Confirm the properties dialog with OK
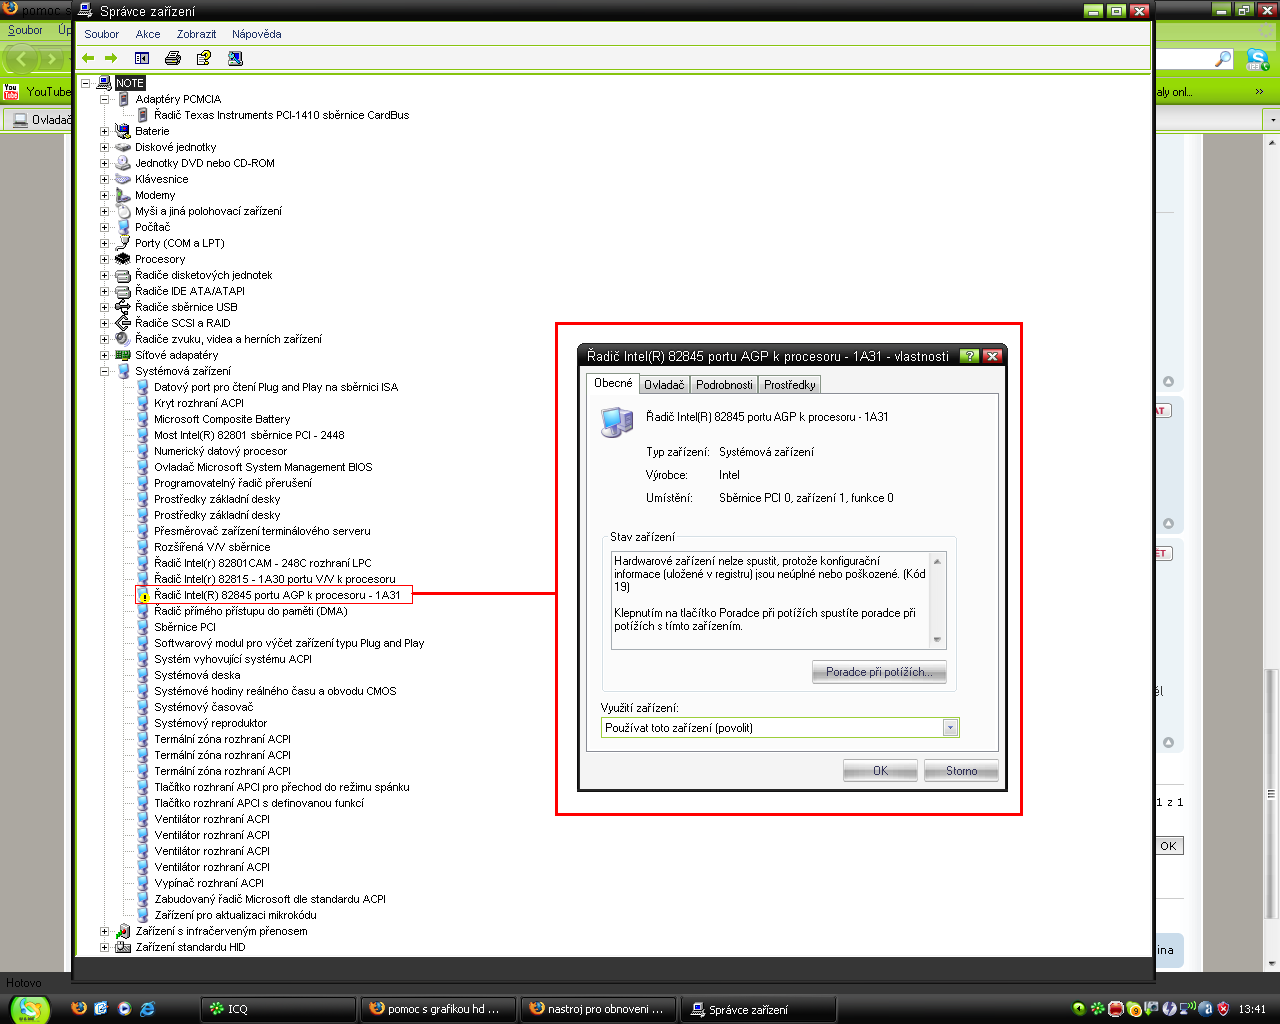This screenshot has width=1280, height=1024. [880, 771]
